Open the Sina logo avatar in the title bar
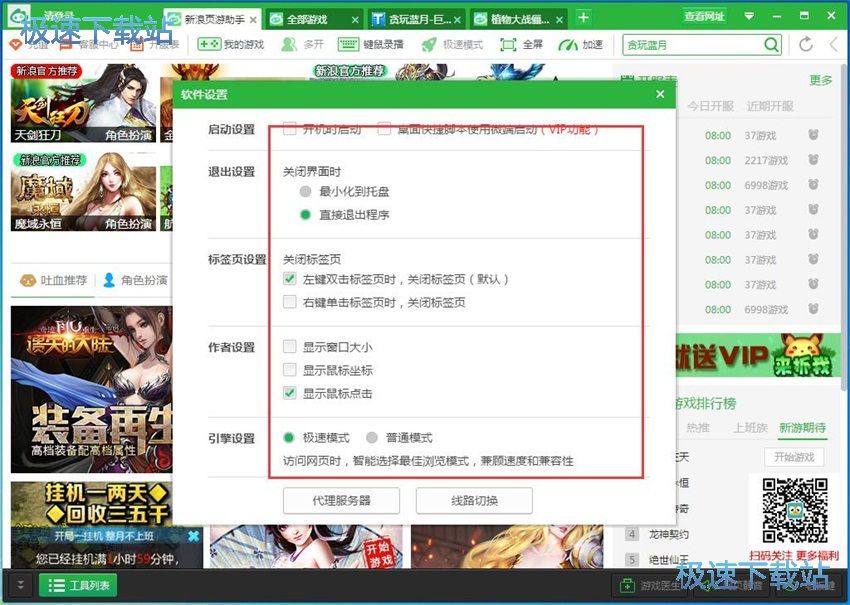 pyautogui.click(x=20, y=16)
